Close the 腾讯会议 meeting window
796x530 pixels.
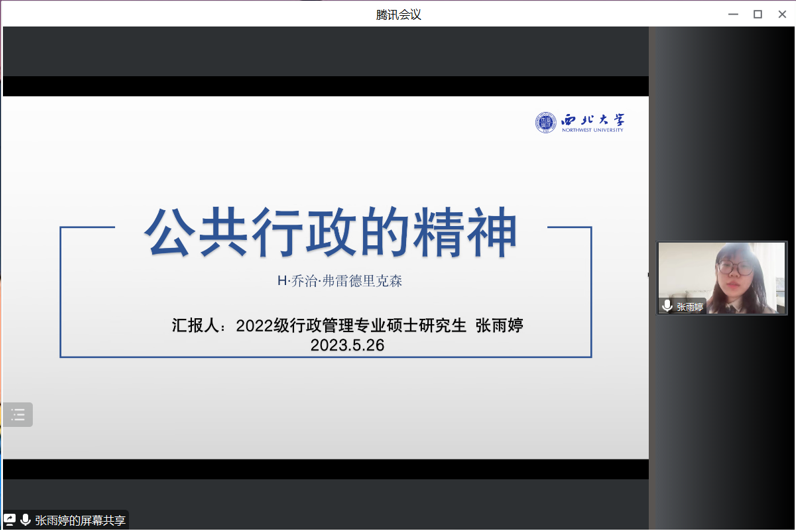781,14
